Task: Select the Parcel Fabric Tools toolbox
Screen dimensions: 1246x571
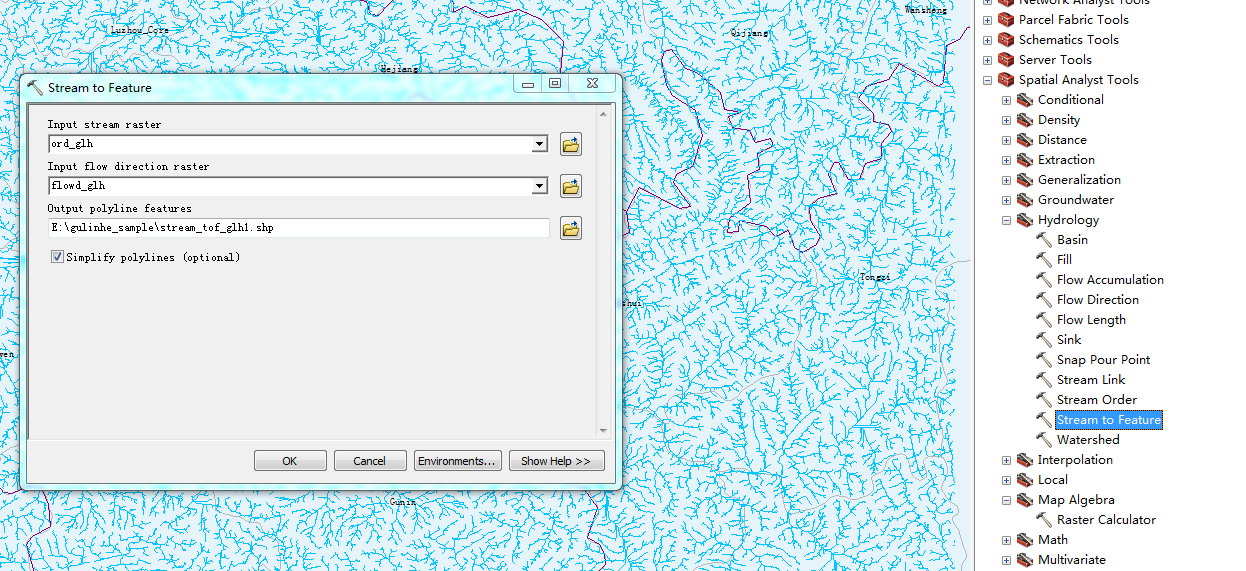Action: 1073,20
